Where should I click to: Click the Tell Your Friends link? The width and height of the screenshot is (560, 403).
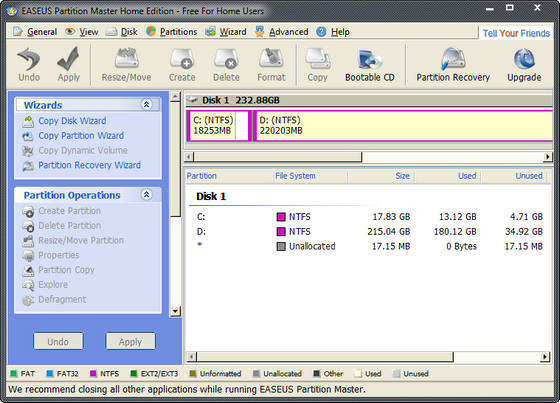(516, 33)
